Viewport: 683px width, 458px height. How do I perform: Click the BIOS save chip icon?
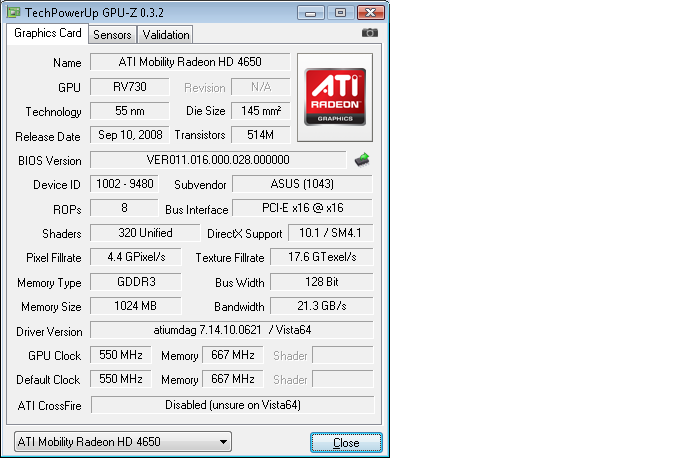(362, 160)
